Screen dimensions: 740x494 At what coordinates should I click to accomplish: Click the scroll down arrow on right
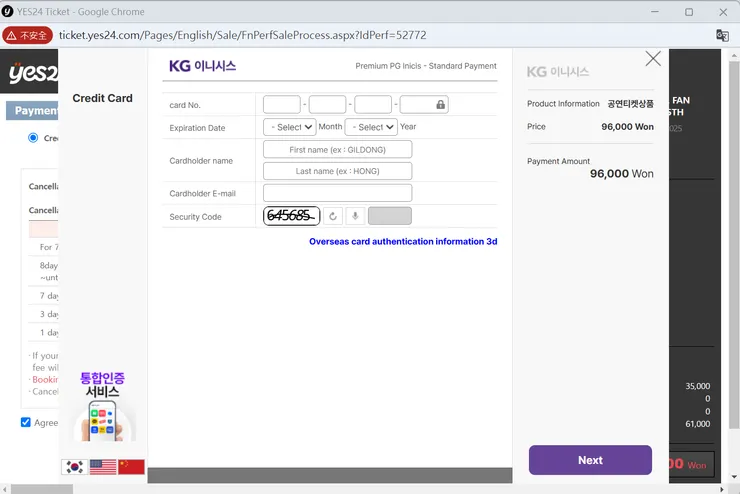734,477
